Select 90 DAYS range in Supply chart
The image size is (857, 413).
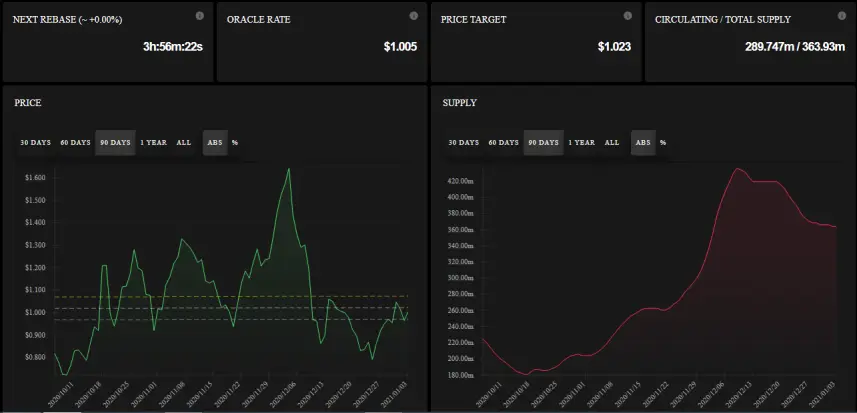543,143
